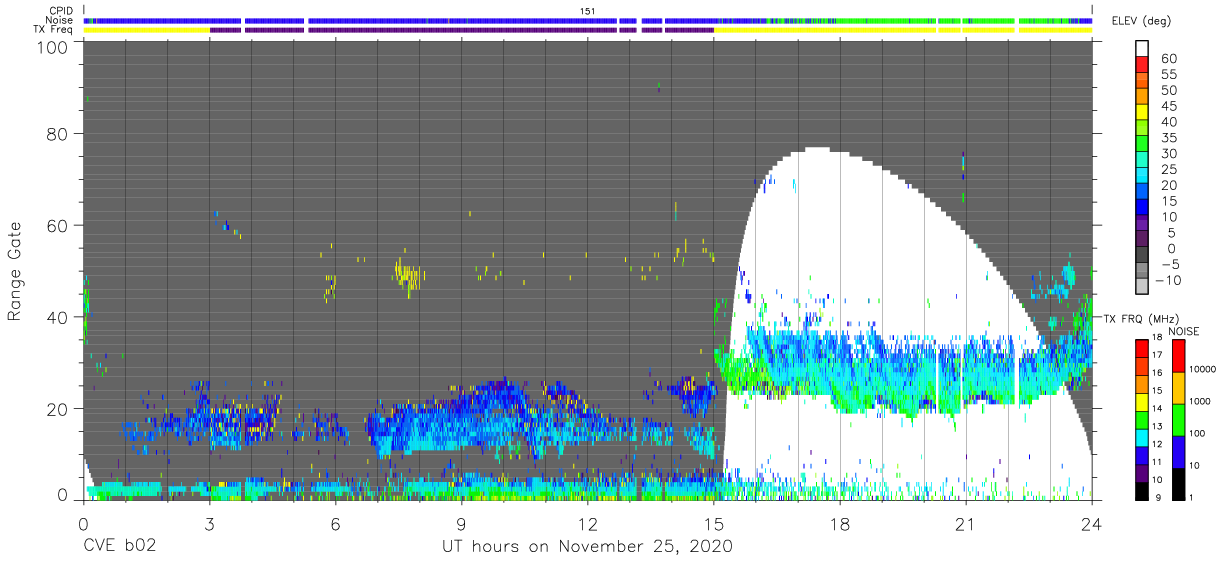Click the UT hours on November 25, 2020 title
The width and height of the screenshot is (1228, 567).
588,546
